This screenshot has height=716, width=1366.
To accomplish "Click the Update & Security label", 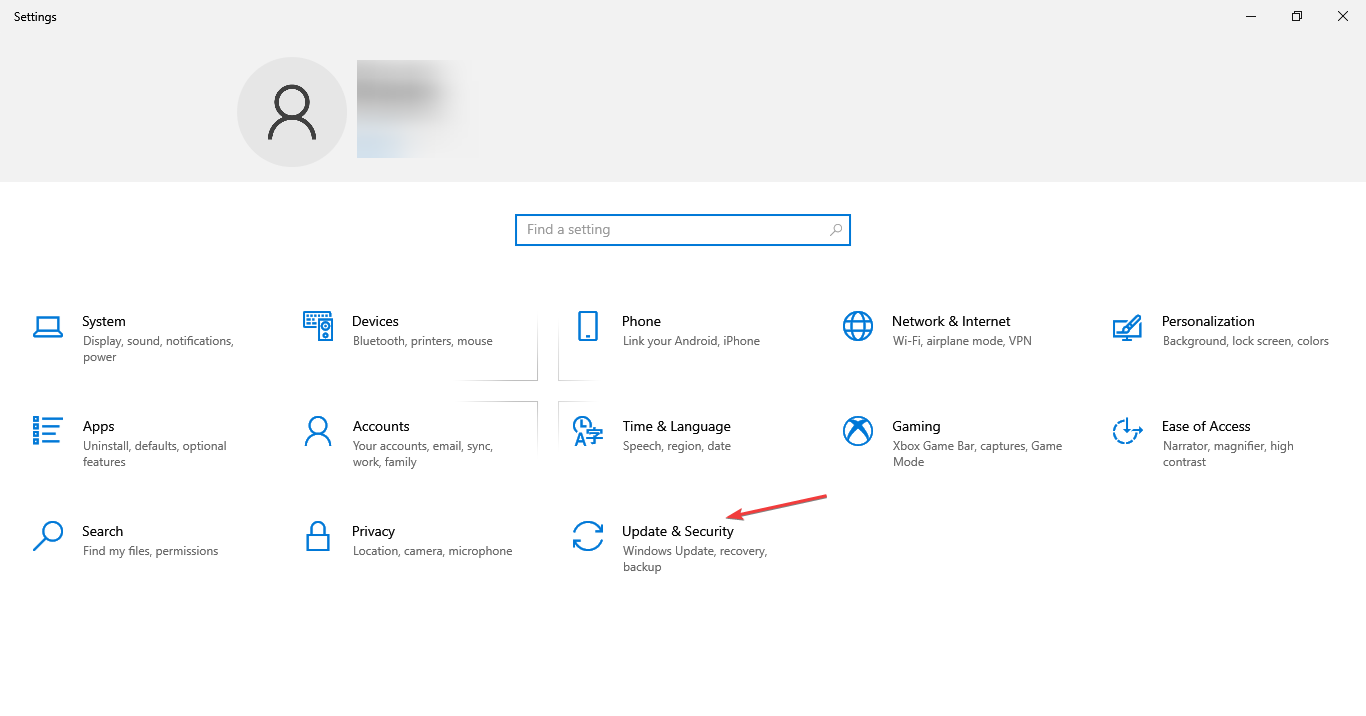I will coord(678,531).
